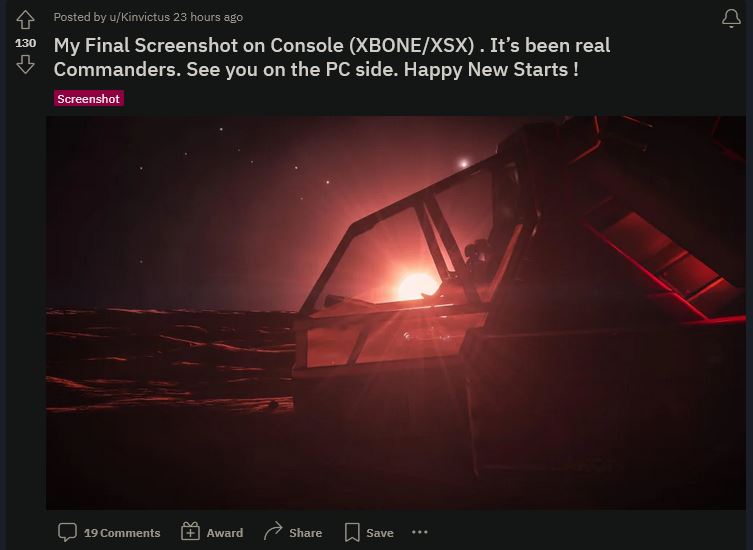Select the 'Share' text label
This screenshot has height=550, width=753.
pyautogui.click(x=305, y=533)
